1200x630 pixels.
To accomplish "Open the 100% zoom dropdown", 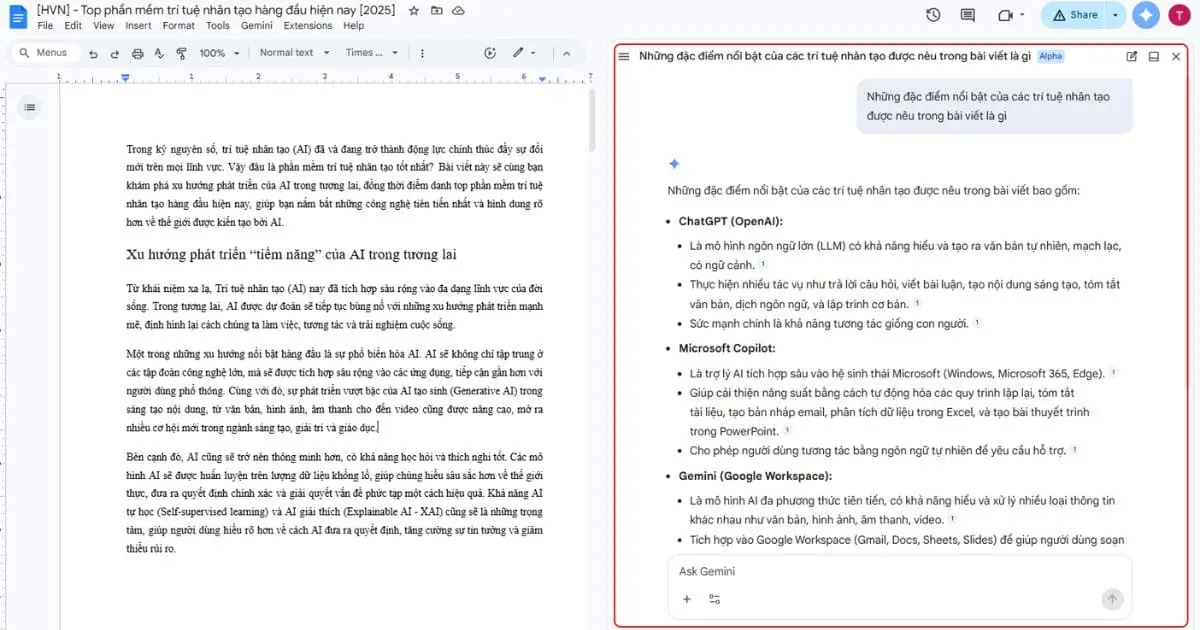I will point(218,53).
